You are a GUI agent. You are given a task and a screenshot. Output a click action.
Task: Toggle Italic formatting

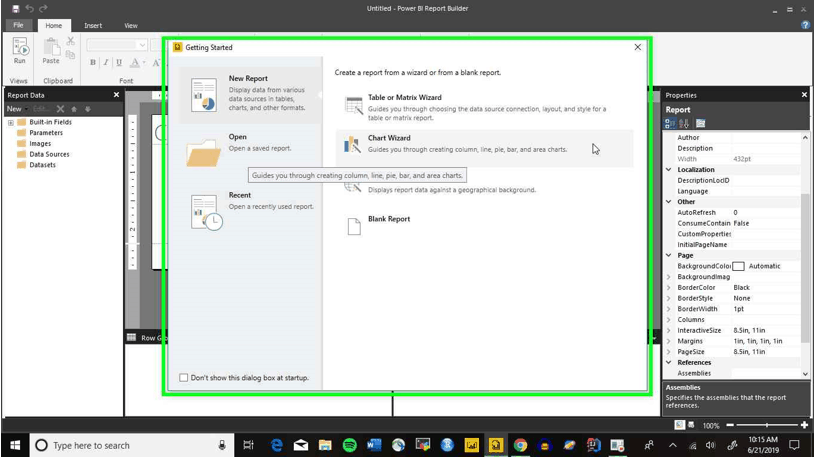tap(106, 62)
